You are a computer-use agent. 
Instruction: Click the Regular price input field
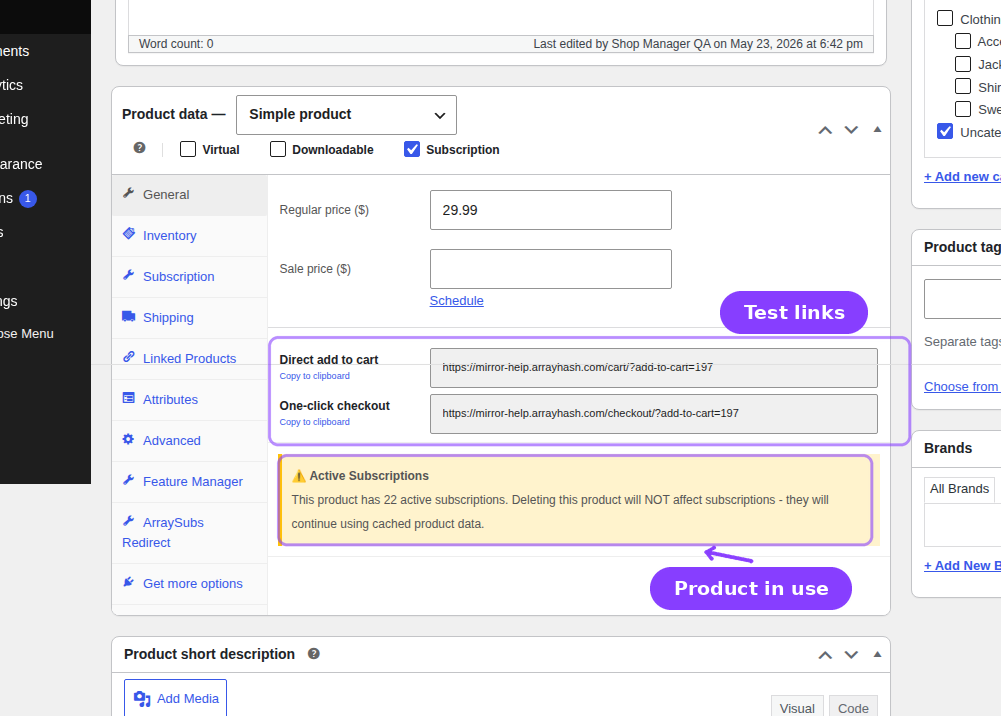click(x=551, y=210)
